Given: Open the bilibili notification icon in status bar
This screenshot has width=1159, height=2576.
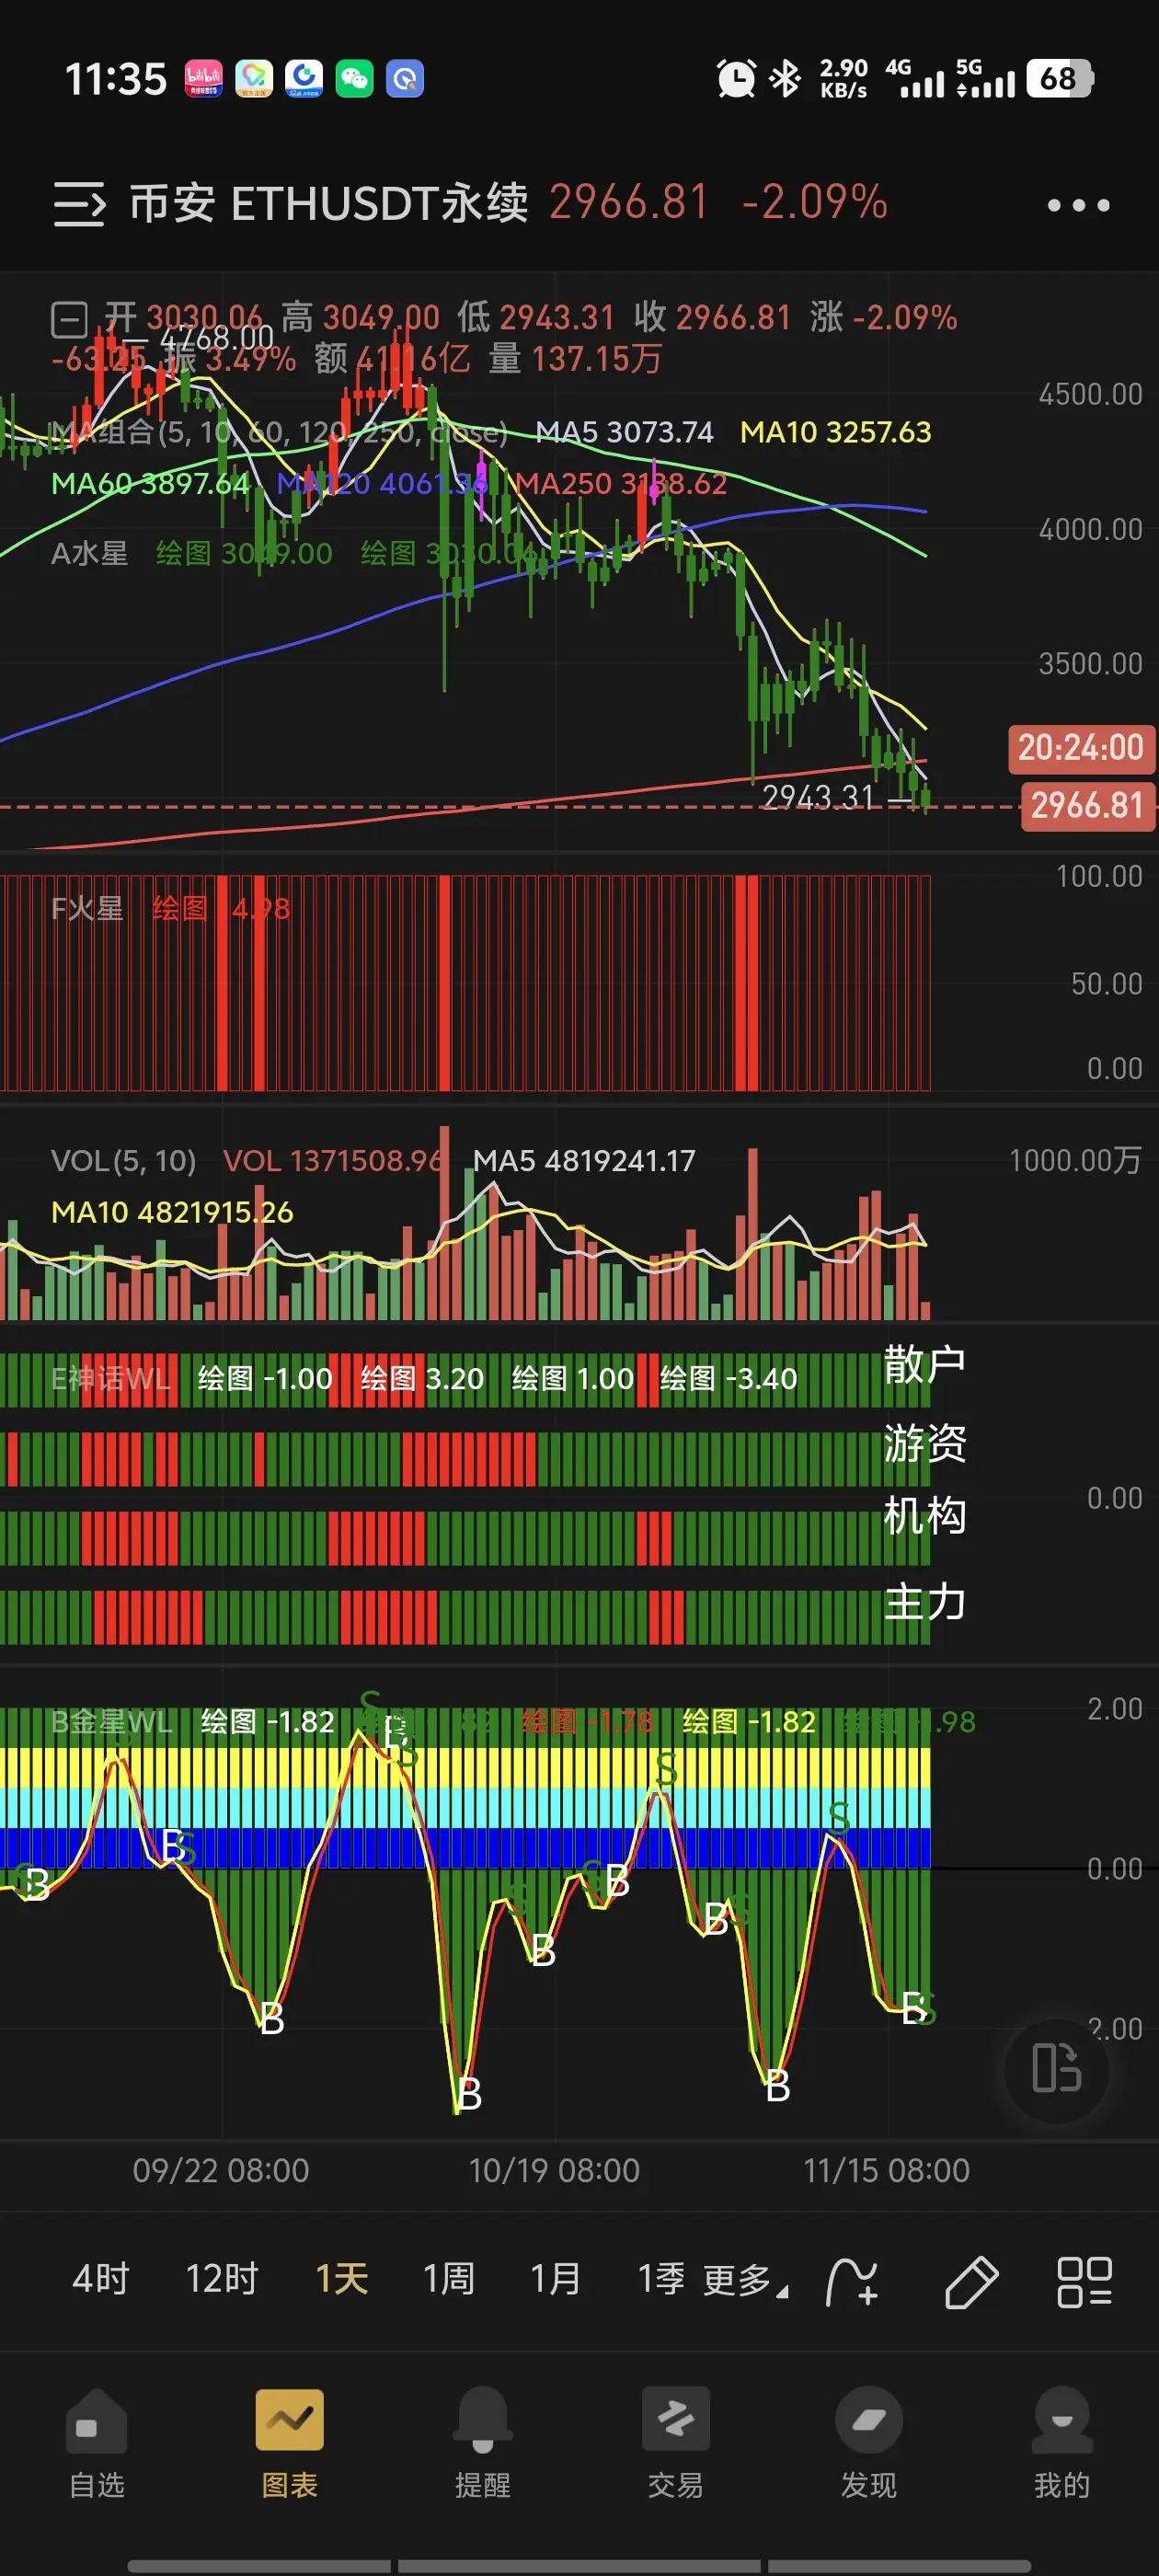Looking at the screenshot, I should click(x=204, y=78).
